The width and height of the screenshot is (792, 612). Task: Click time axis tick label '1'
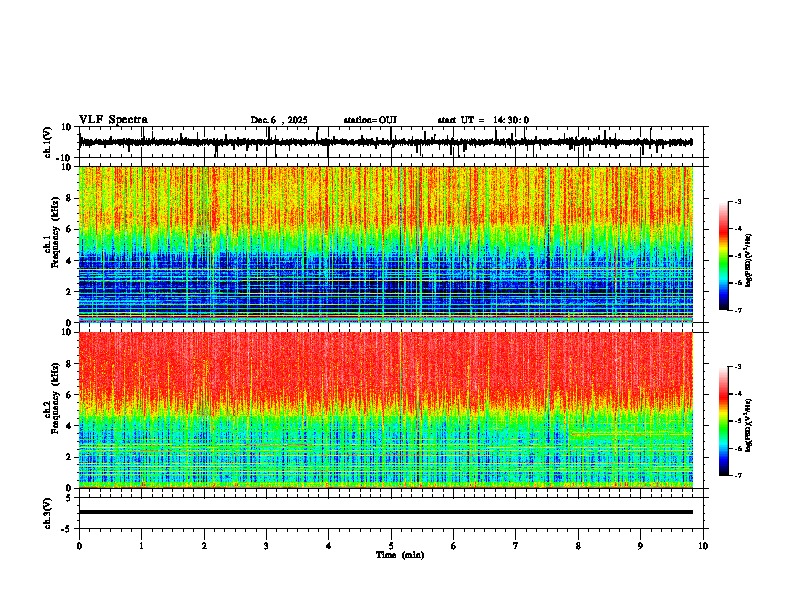[x=141, y=546]
